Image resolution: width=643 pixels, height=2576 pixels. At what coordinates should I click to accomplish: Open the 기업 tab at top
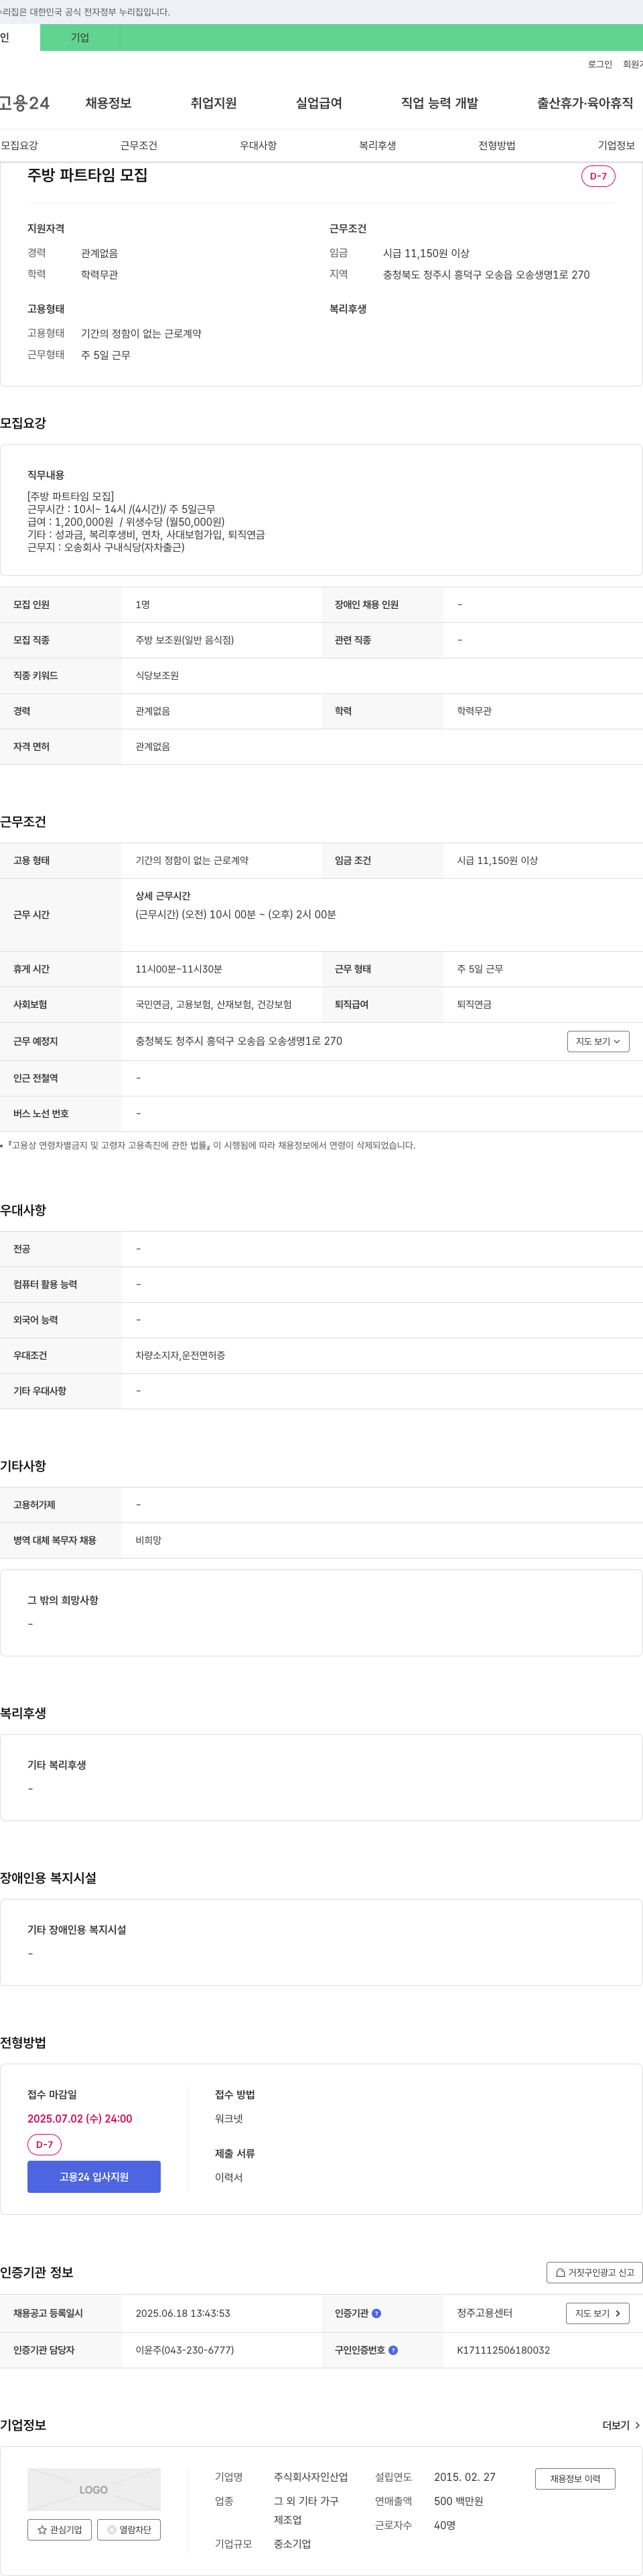pos(80,37)
